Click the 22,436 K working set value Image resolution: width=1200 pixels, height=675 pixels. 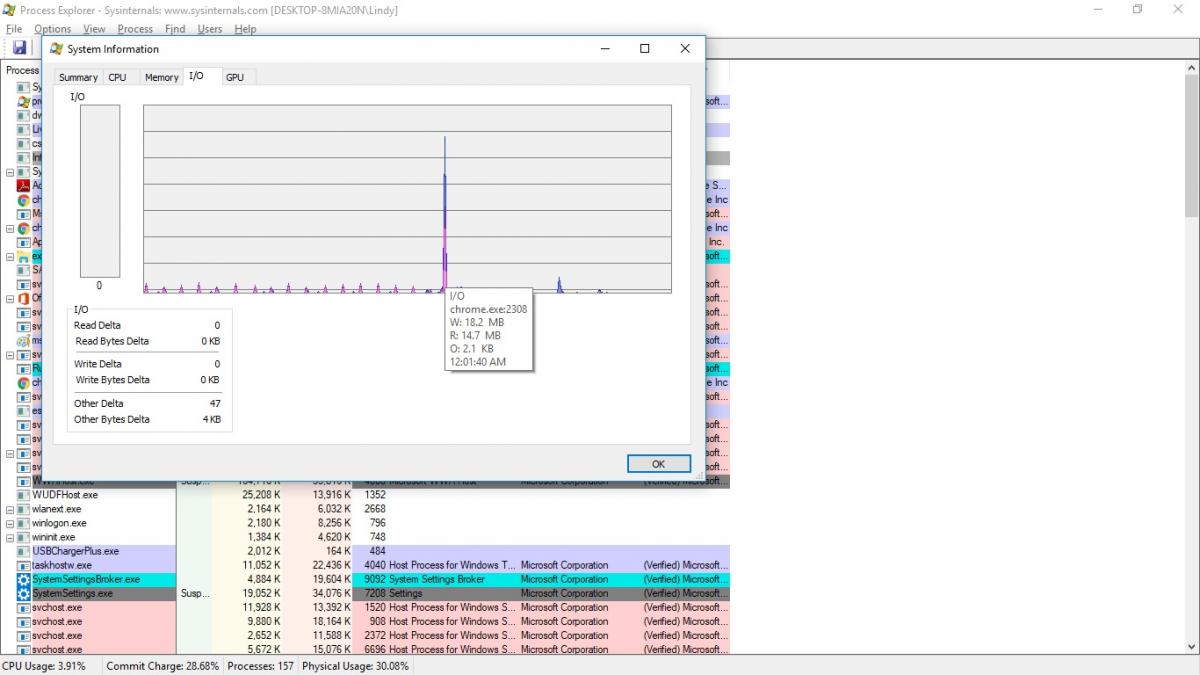click(x=331, y=565)
